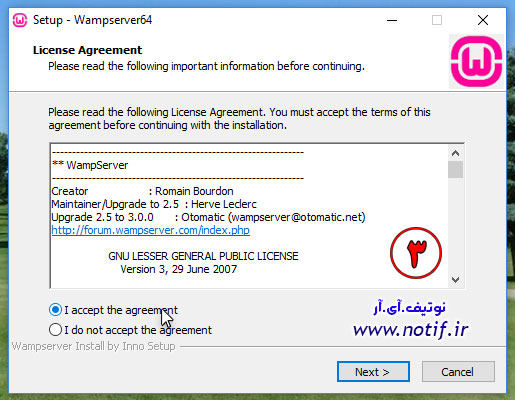
Task: Click the Wampserver icon in the title bar
Action: click(x=20, y=20)
